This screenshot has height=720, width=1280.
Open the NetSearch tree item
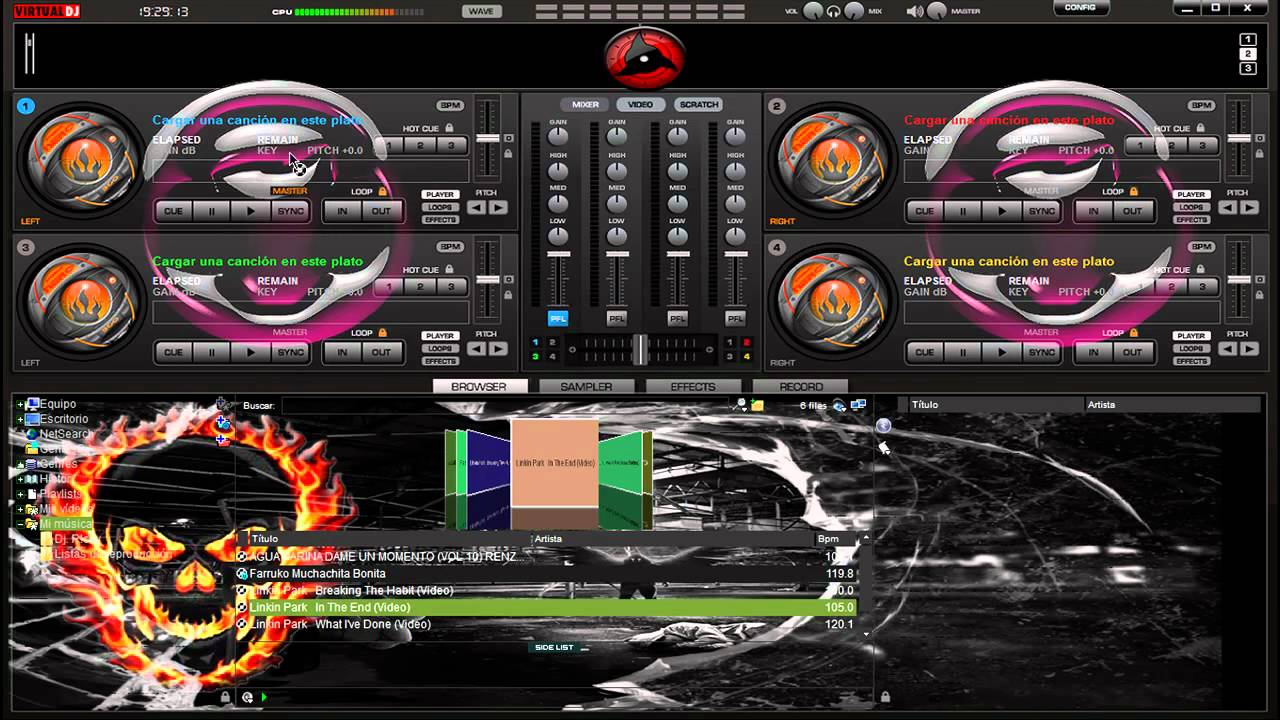pos(65,435)
